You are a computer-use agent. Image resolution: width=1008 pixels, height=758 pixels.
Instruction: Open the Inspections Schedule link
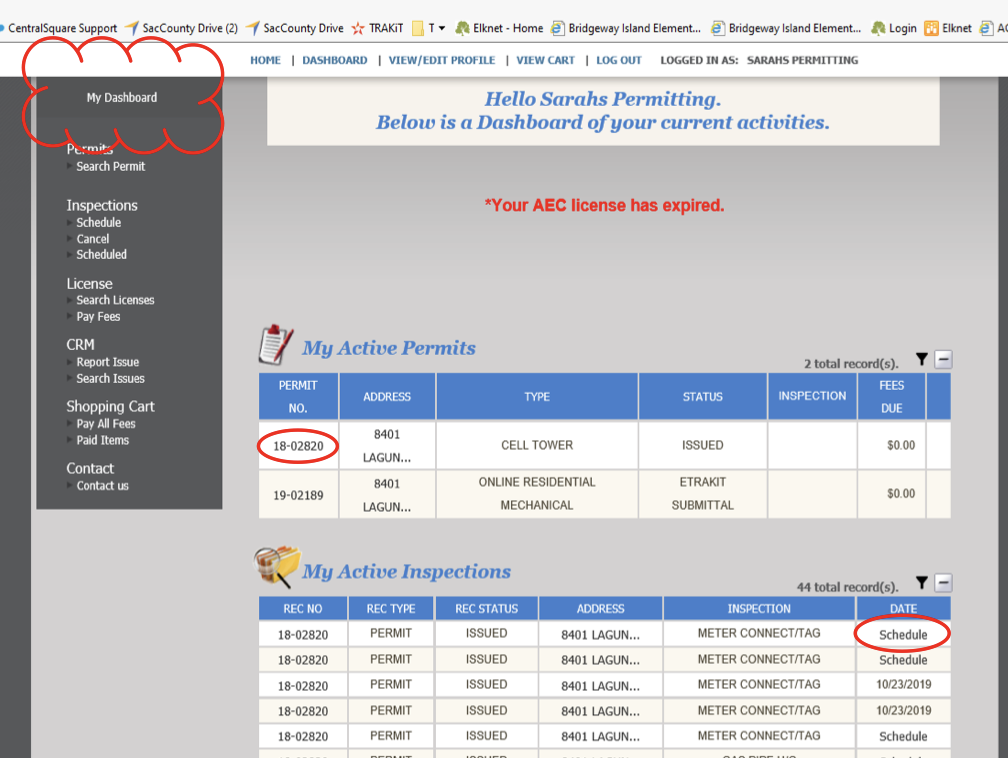[x=98, y=222]
